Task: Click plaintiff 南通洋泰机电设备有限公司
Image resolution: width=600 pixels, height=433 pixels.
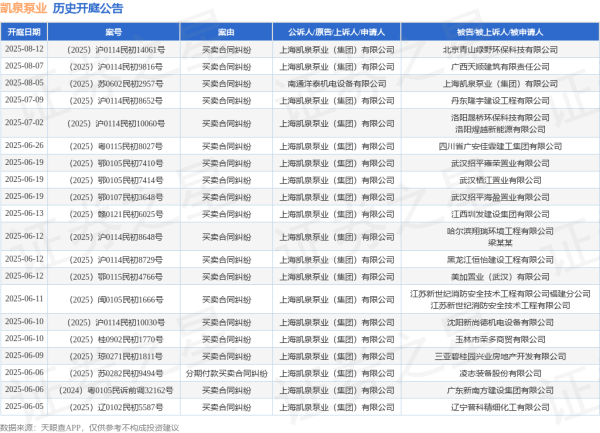Action: click(x=337, y=84)
